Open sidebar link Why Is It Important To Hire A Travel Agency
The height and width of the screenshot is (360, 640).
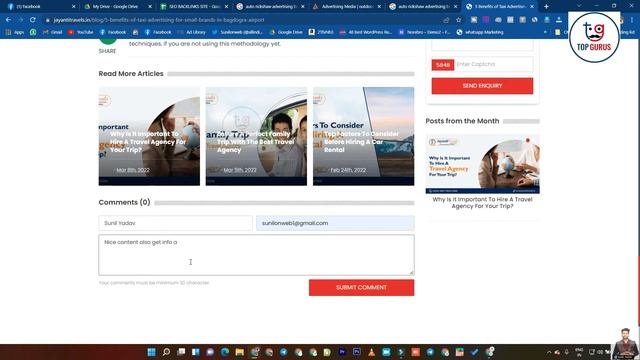tap(482, 202)
